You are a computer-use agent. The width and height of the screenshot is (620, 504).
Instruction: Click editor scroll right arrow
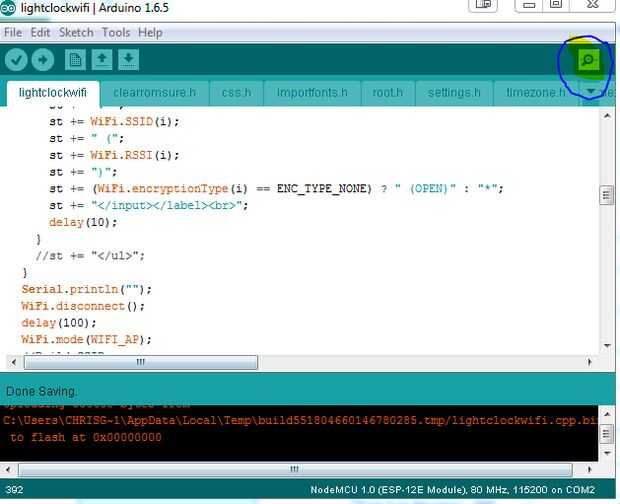click(590, 362)
